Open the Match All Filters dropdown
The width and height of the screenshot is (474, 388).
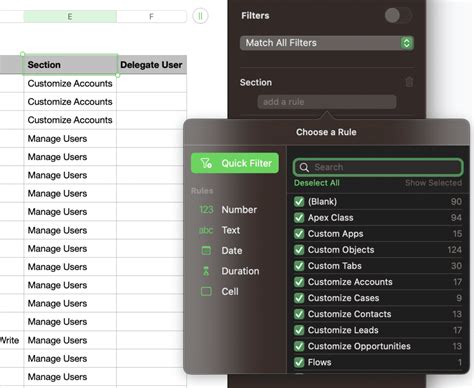(x=327, y=43)
